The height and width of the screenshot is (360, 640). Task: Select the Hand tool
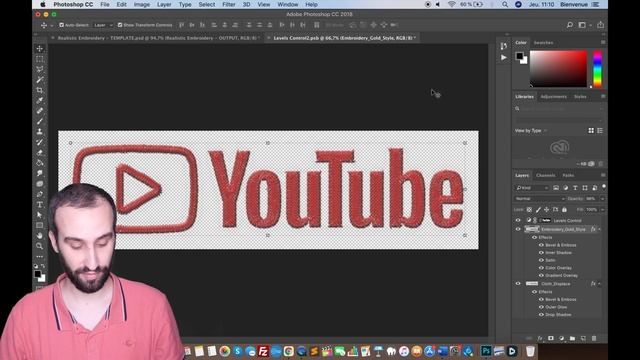[x=40, y=236]
